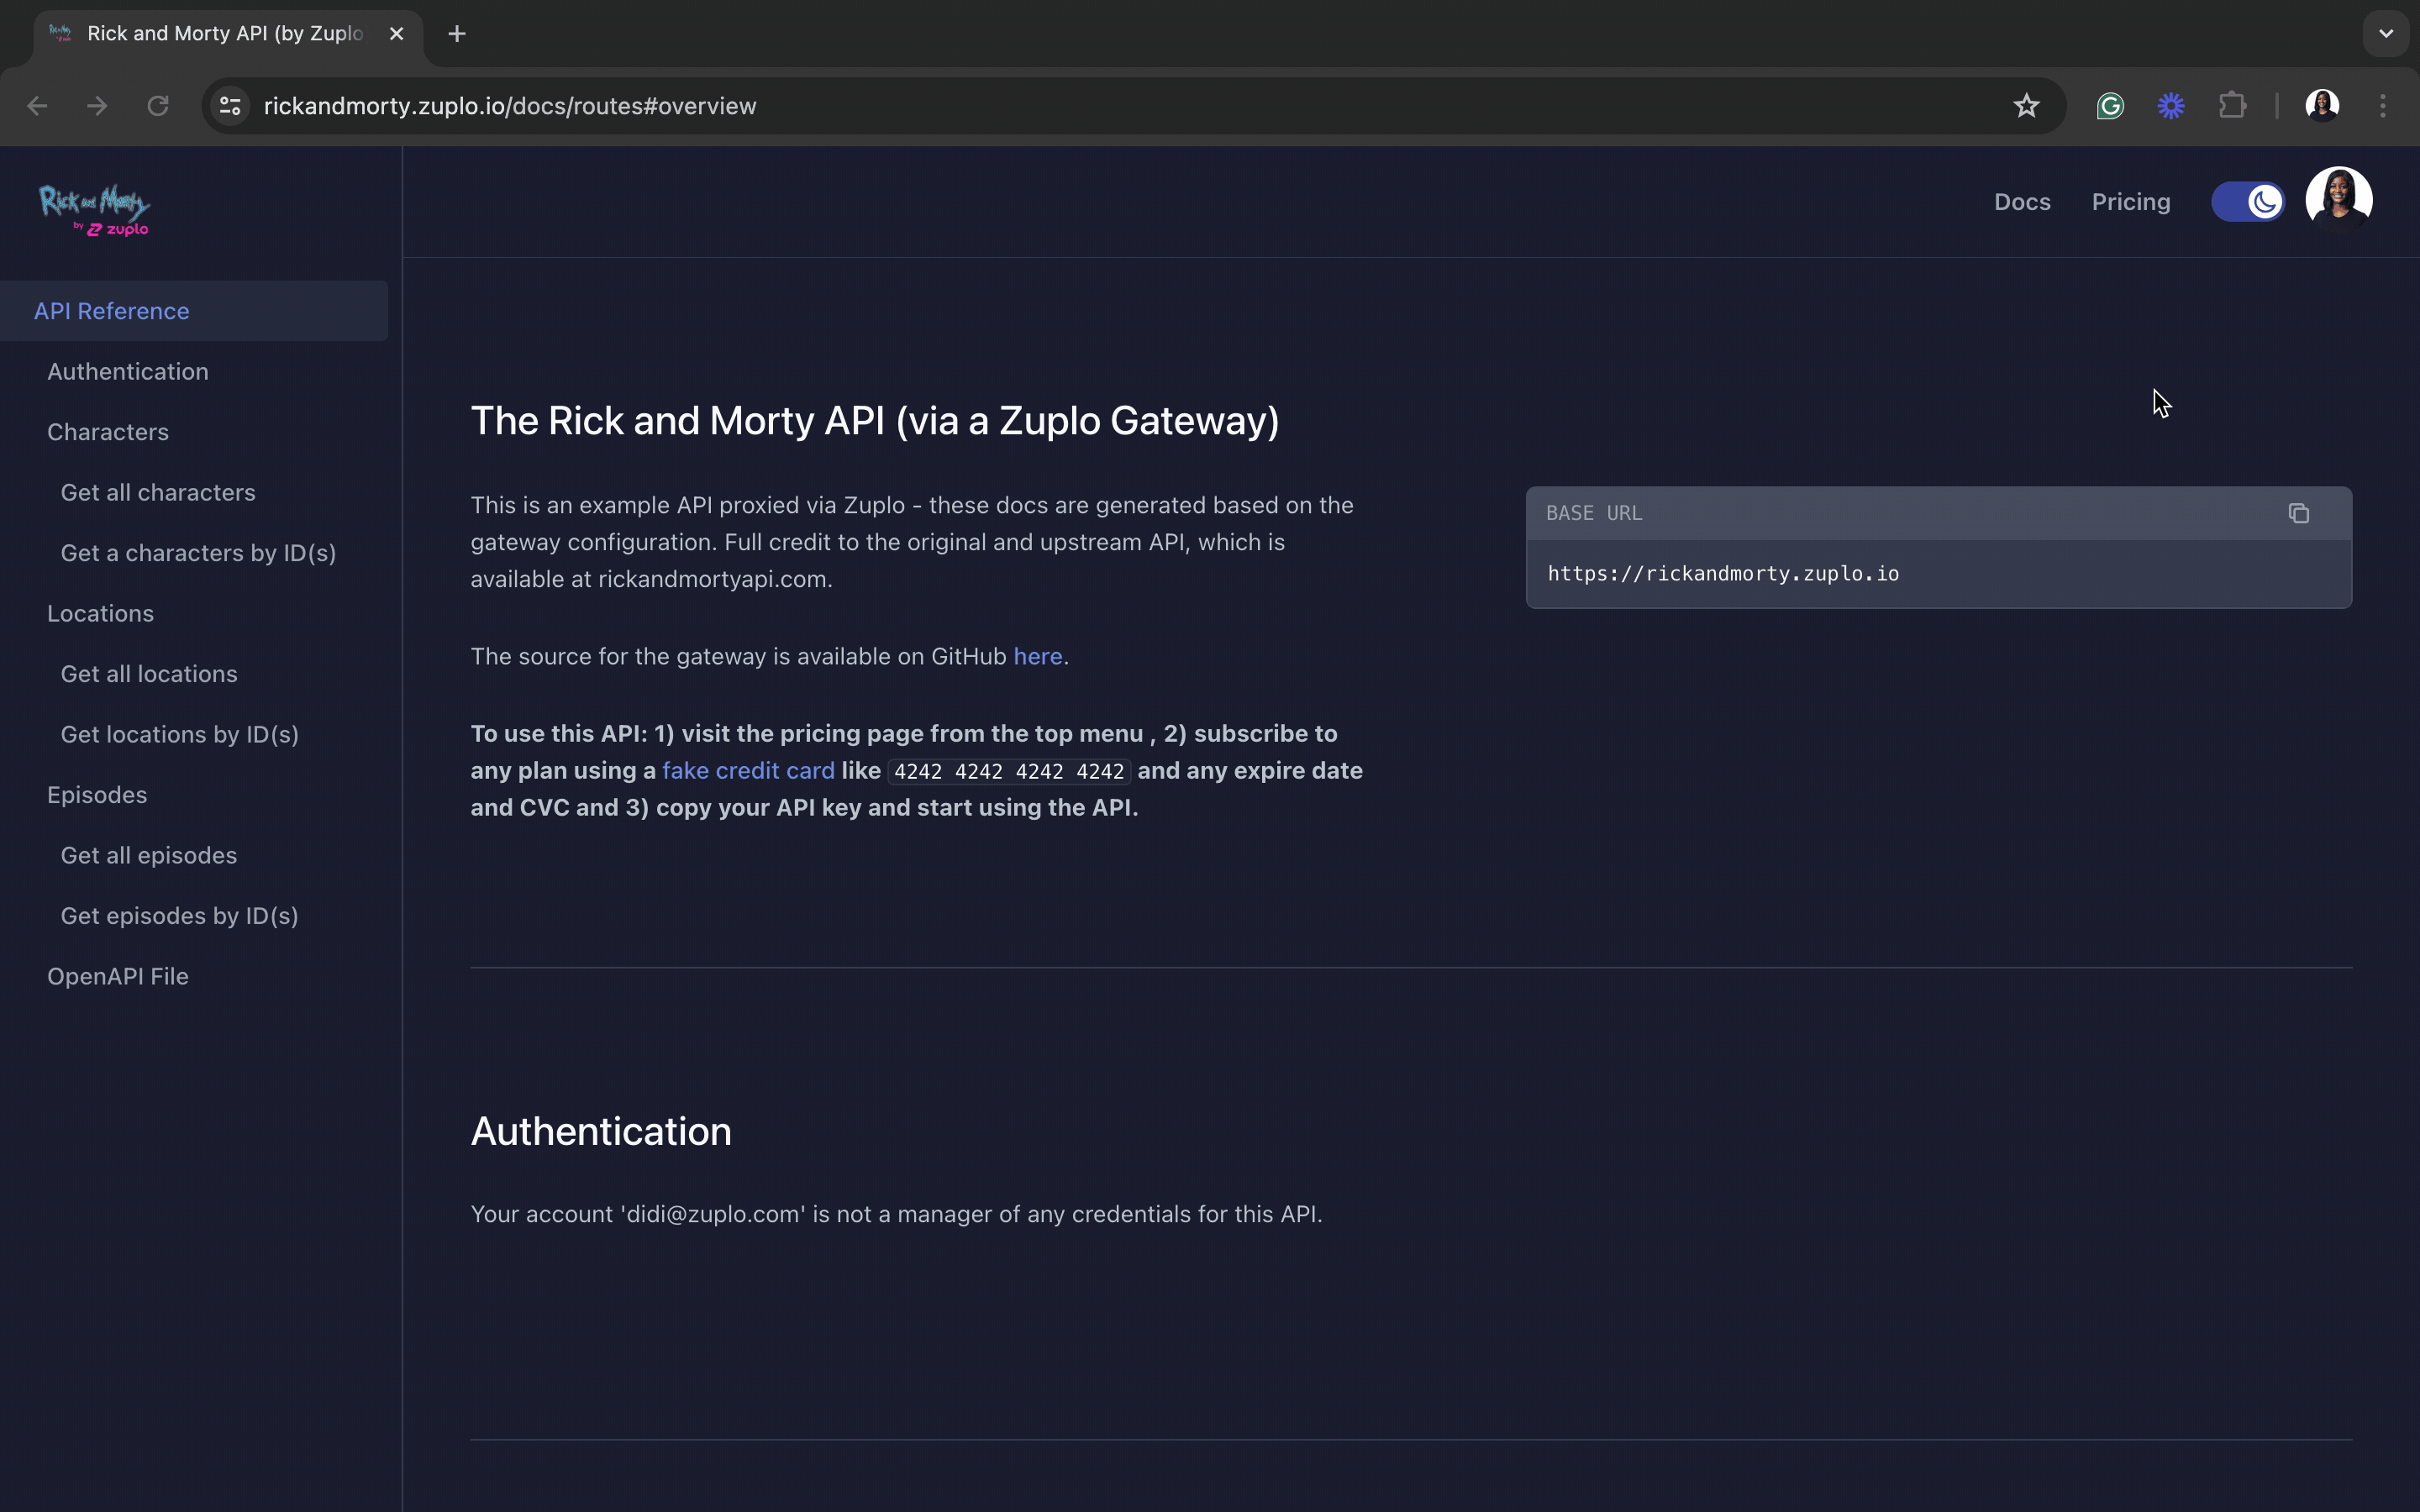Viewport: 2420px width, 1512px height.
Task: Open the Pricing menu item
Action: pyautogui.click(x=2130, y=201)
